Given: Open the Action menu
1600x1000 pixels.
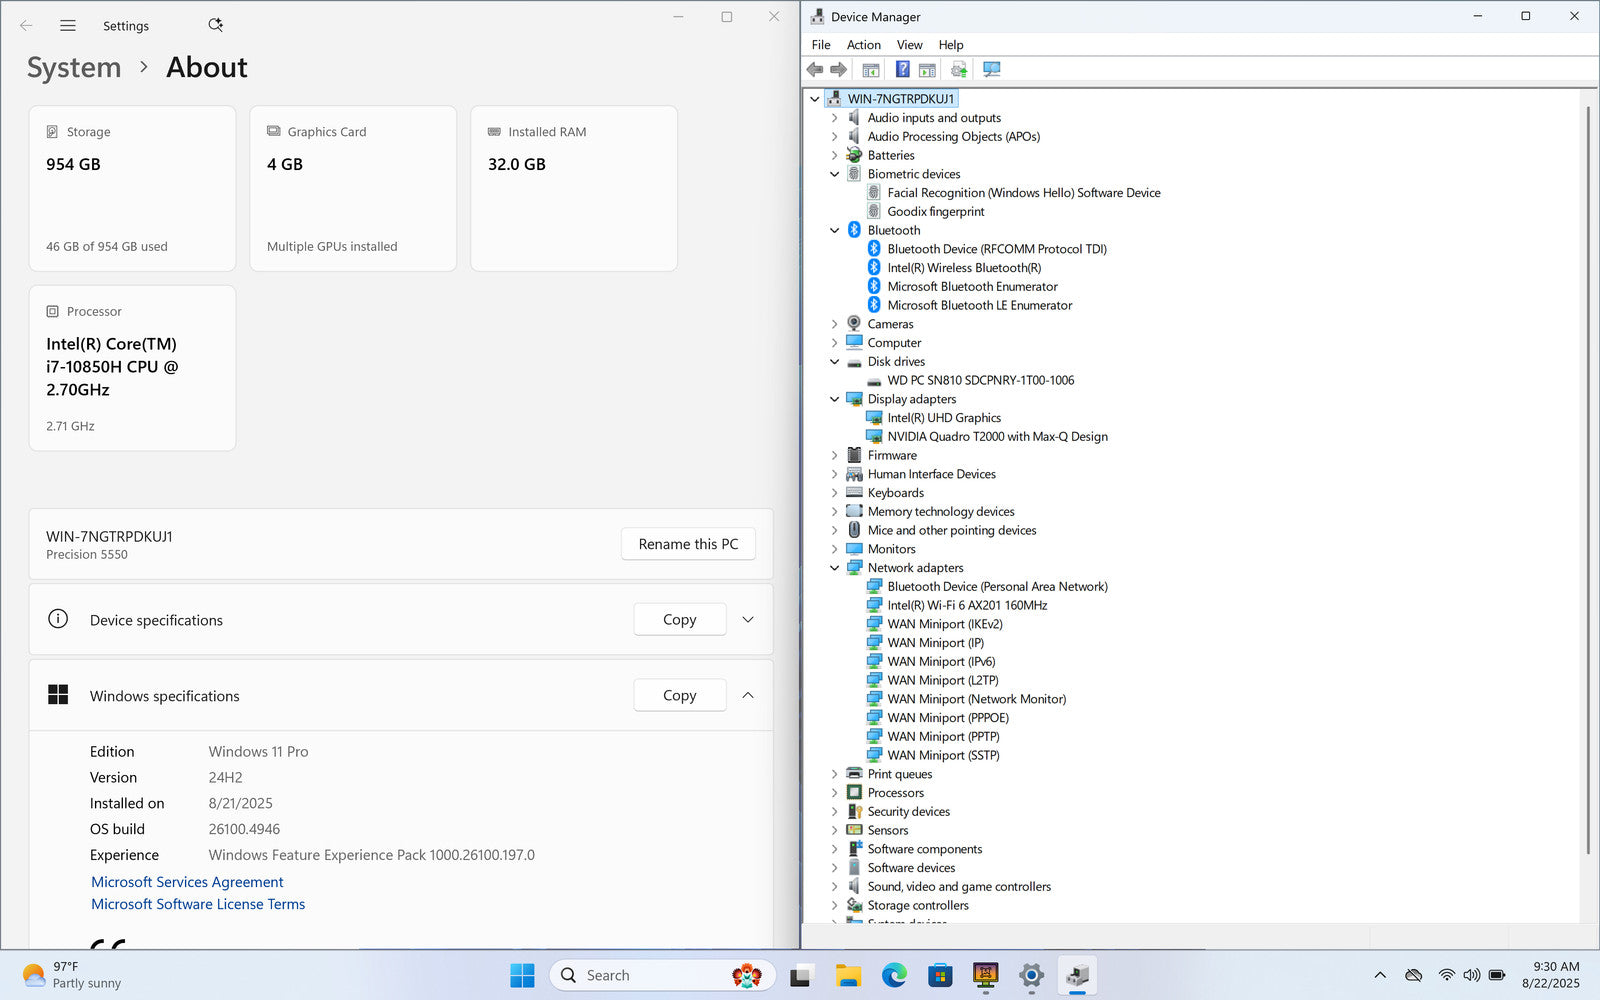Looking at the screenshot, I should coord(863,45).
